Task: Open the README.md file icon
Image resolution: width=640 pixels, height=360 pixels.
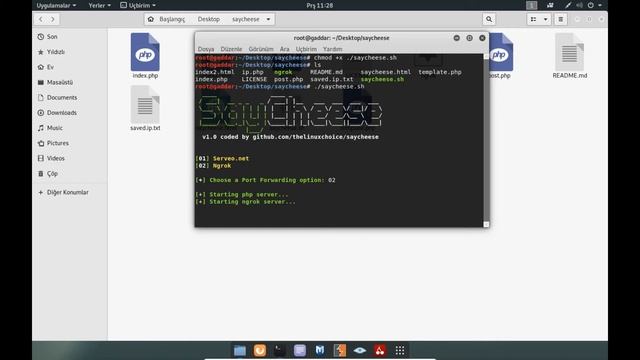Action: point(569,52)
